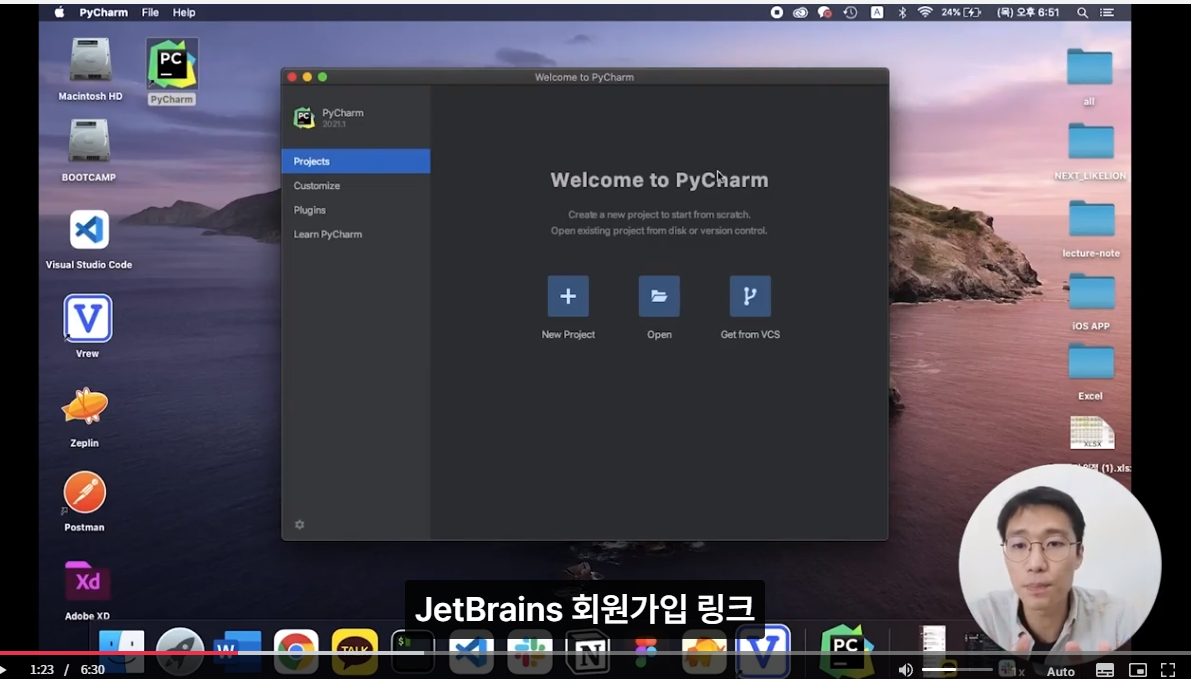Open the Help menu
This screenshot has width=1191, height=679.
184,12
